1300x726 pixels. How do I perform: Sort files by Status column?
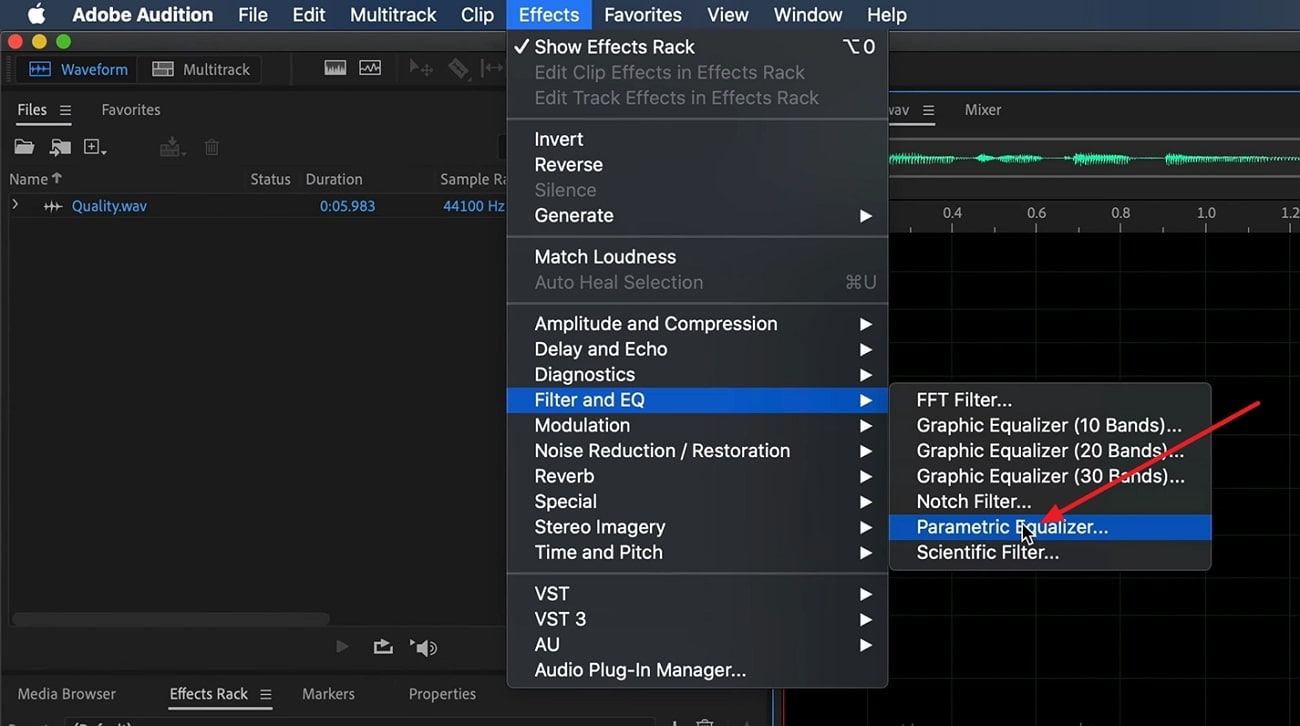(270, 179)
